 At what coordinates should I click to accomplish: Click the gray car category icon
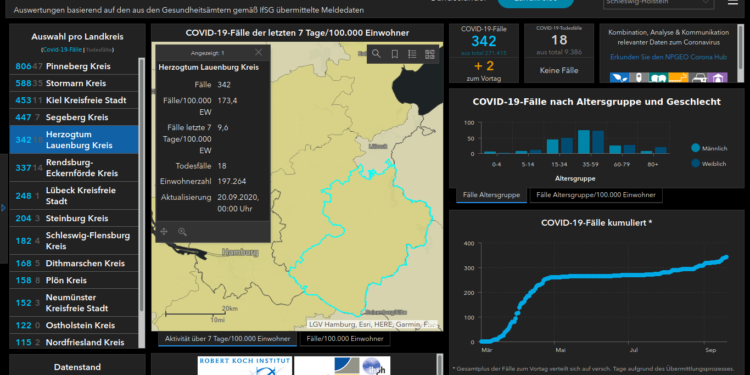pyautogui.click(x=698, y=77)
